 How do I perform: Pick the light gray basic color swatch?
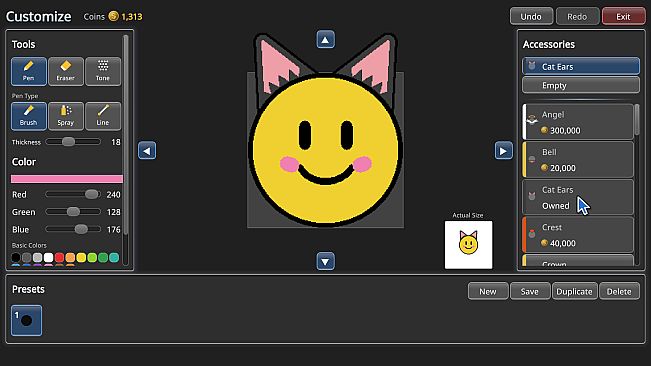click(37, 258)
